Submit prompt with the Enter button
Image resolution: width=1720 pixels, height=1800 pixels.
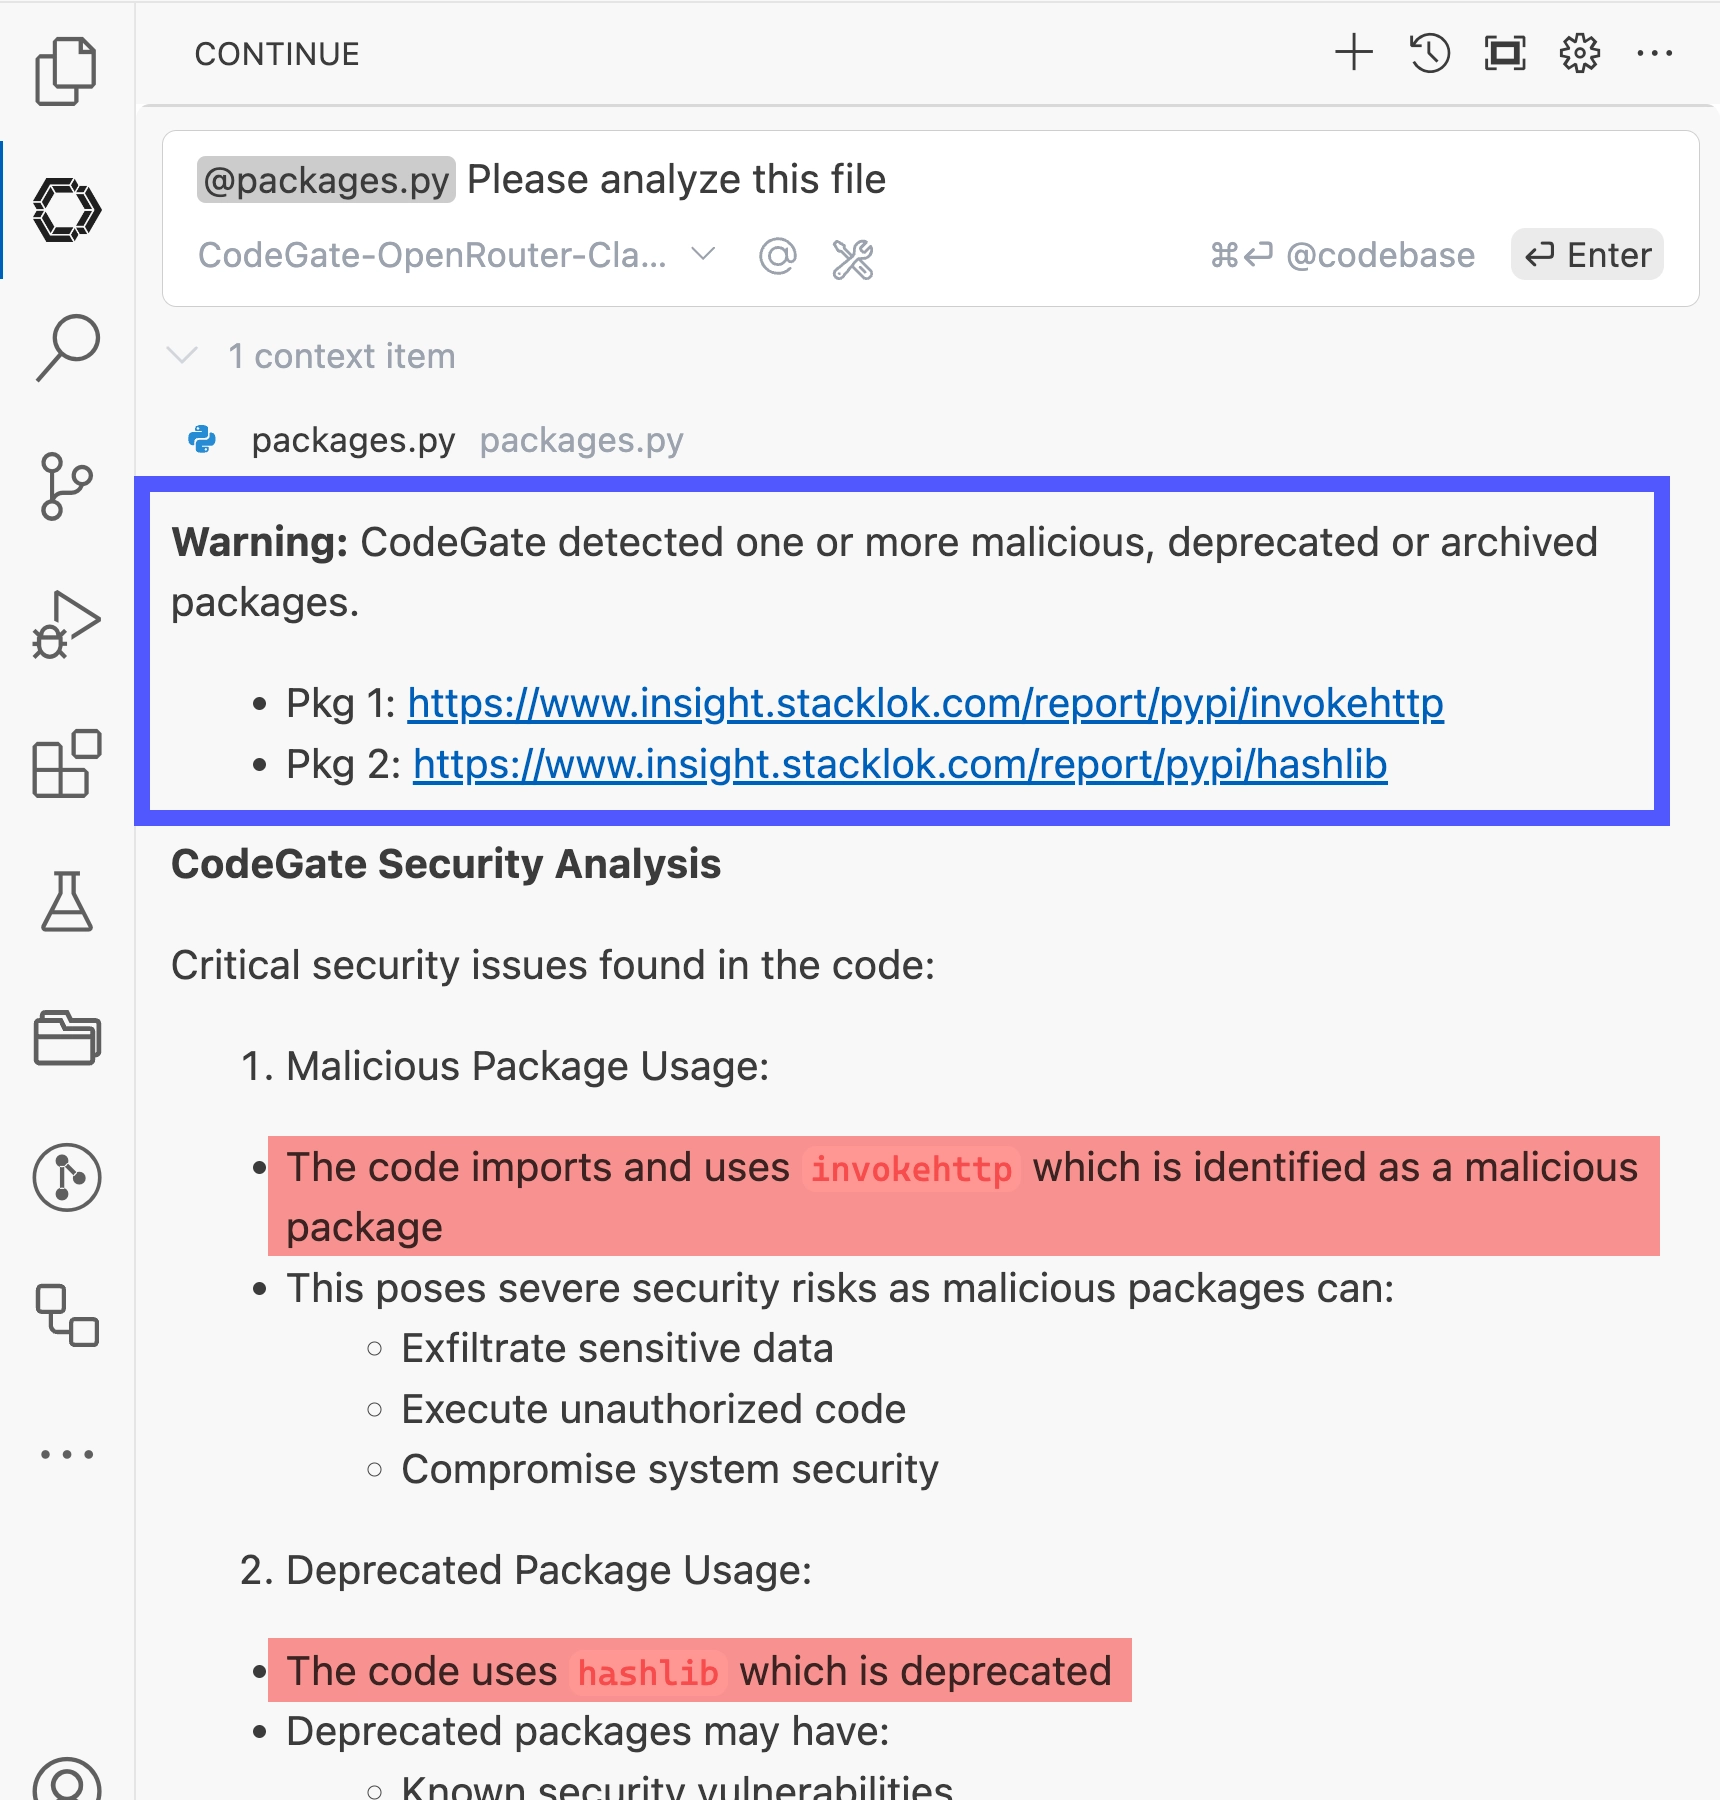[1587, 254]
